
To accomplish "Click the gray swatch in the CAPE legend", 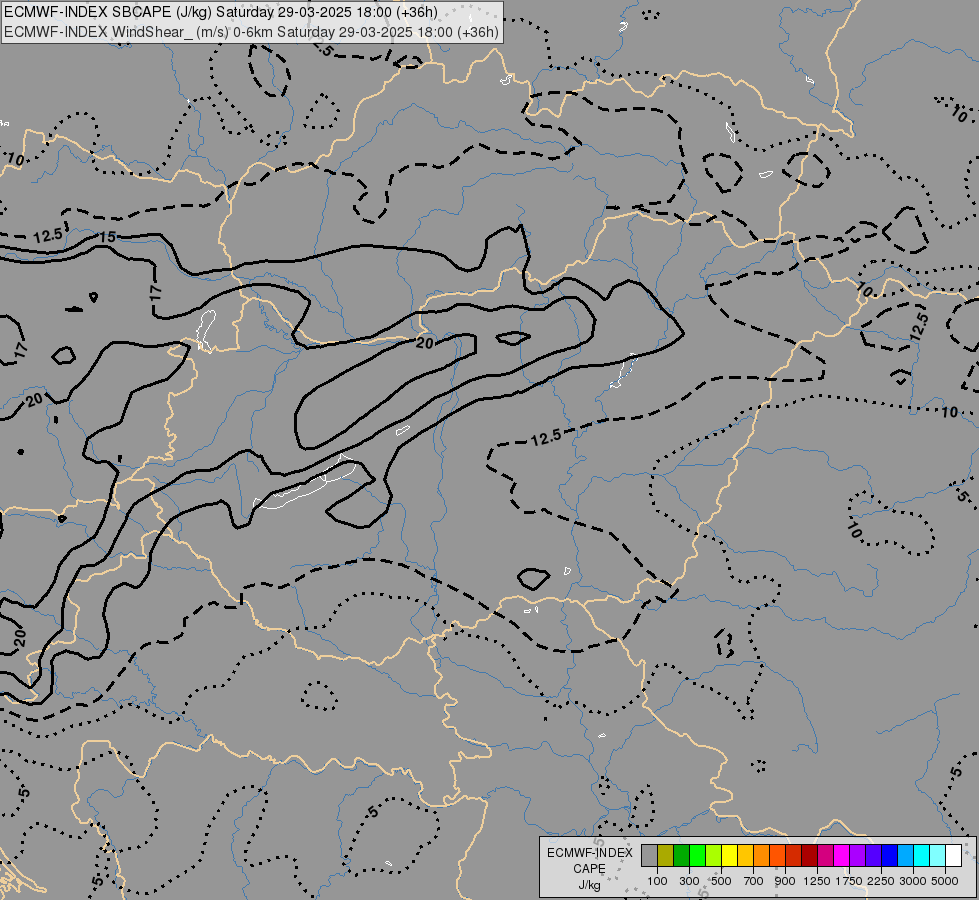I will click(x=649, y=855).
